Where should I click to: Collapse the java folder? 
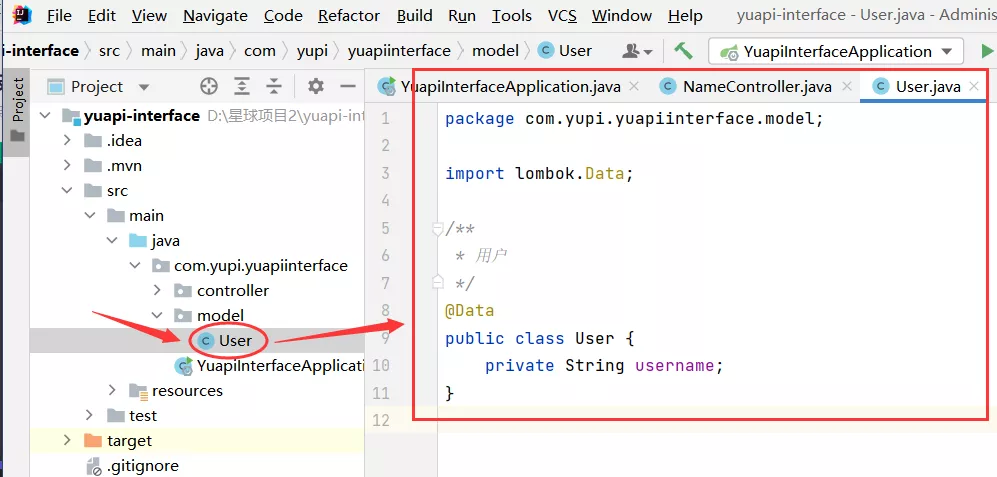pyautogui.click(x=113, y=241)
